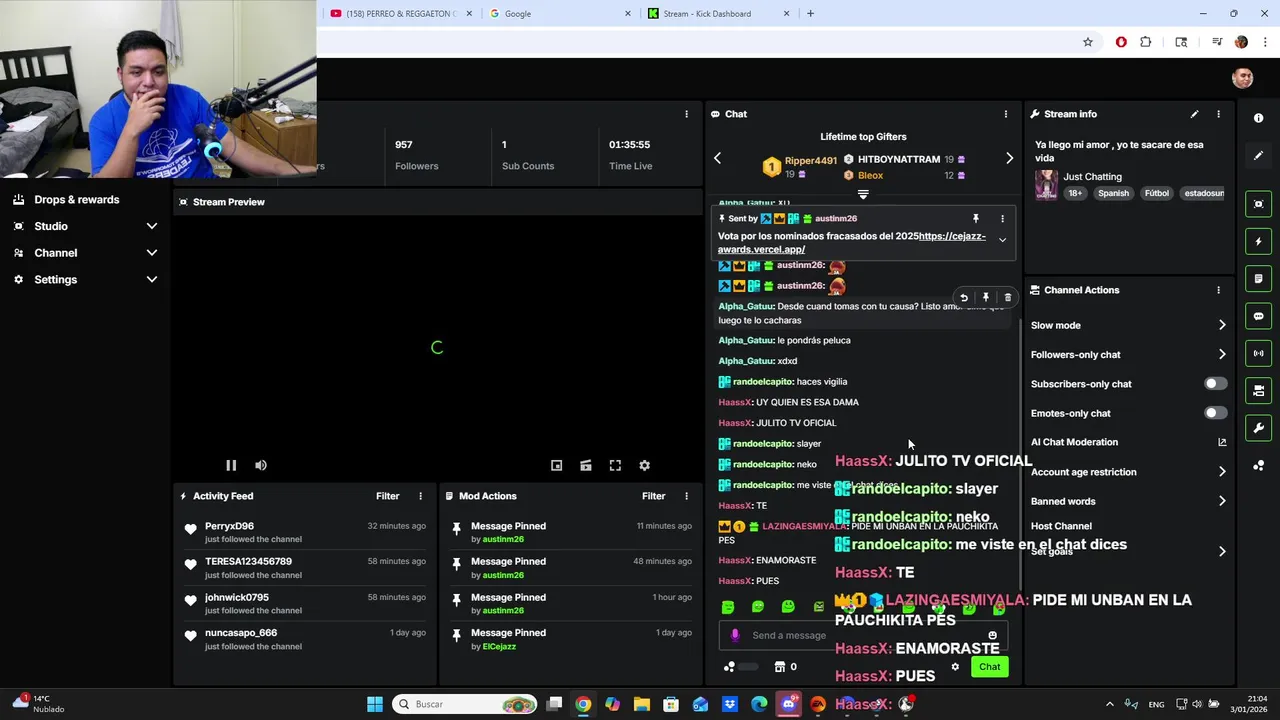Open cejazz-awards.vercel.app link in pinned message
The image size is (1280, 720).
[852, 243]
